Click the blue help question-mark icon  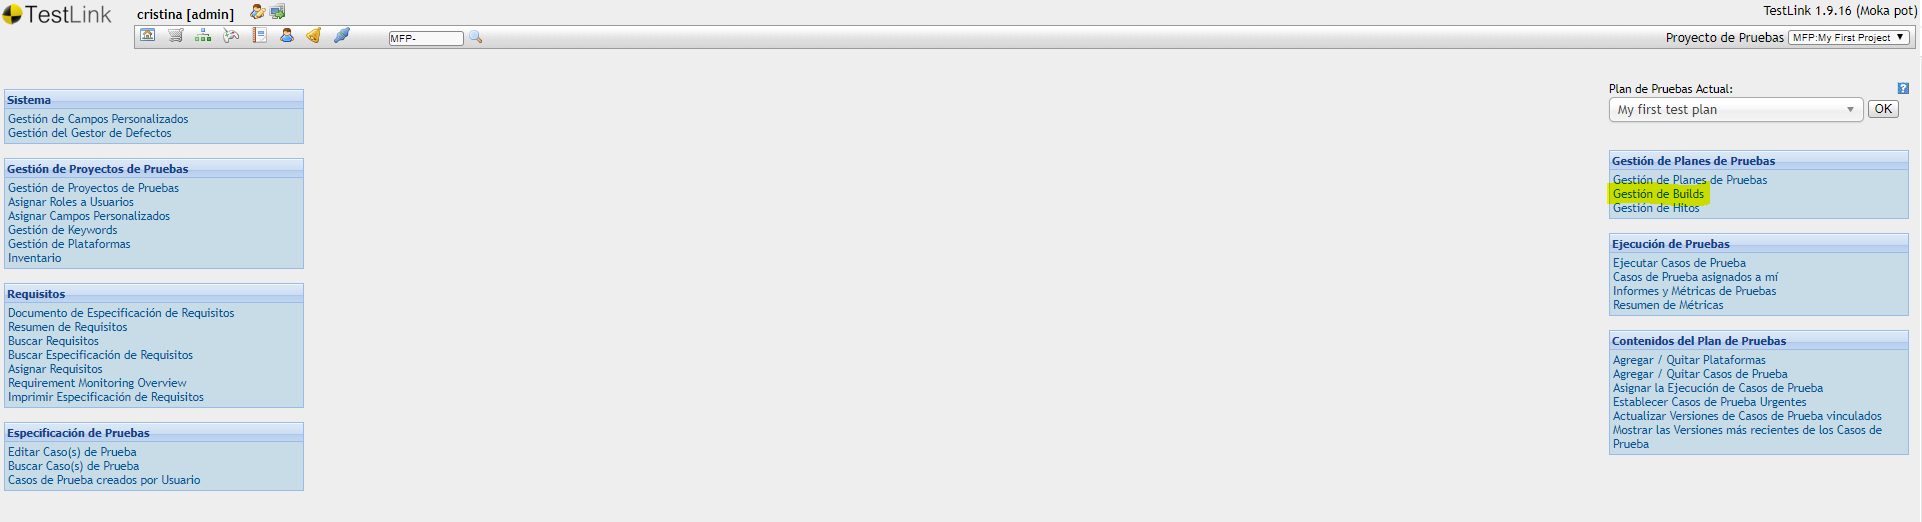tap(1903, 88)
